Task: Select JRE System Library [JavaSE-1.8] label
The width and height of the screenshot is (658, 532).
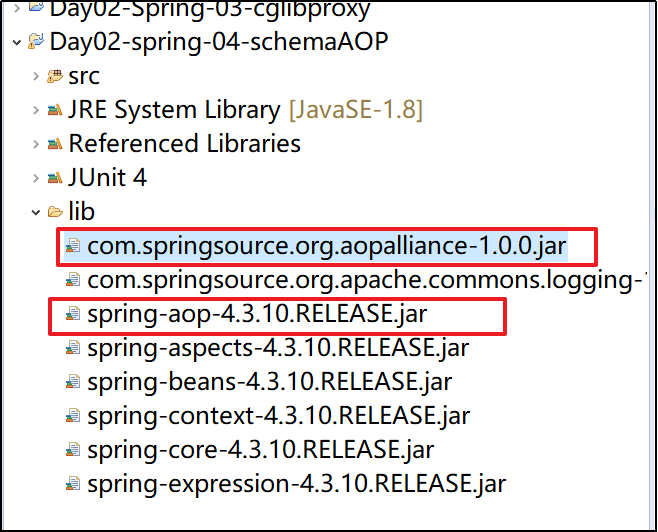Action: pos(245,110)
